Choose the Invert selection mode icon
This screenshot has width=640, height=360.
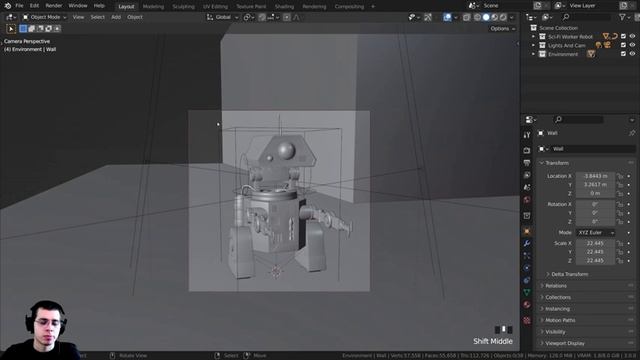[x=48, y=29]
